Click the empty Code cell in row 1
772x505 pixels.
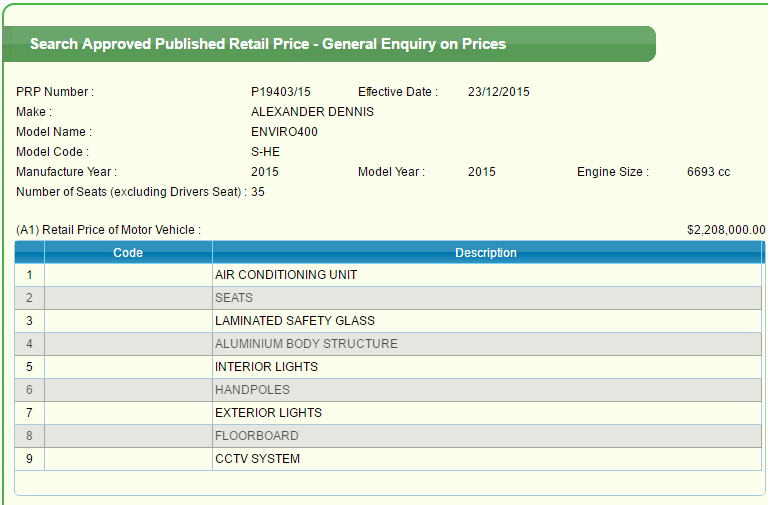[128, 275]
